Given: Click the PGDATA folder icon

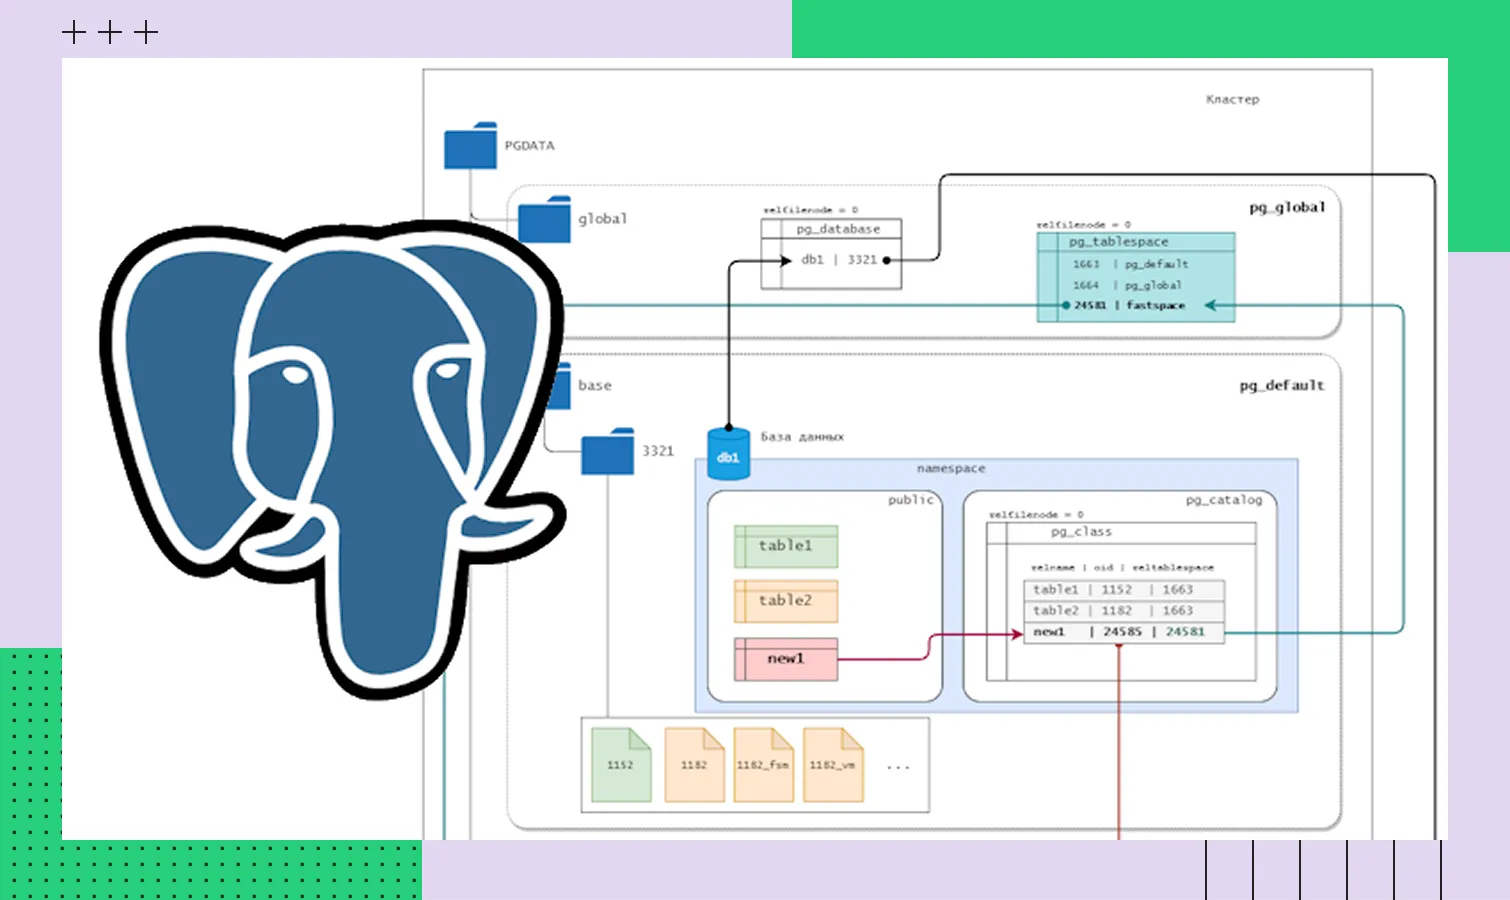Looking at the screenshot, I should tap(470, 146).
